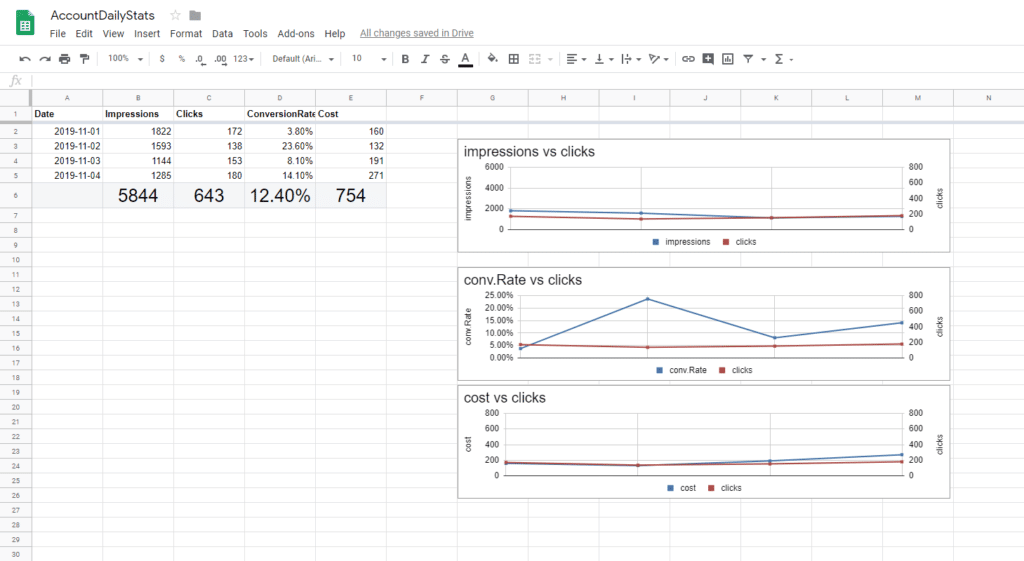Expand the filter views dropdown arrow
Image resolution: width=1024 pixels, height=561 pixels.
[x=763, y=59]
